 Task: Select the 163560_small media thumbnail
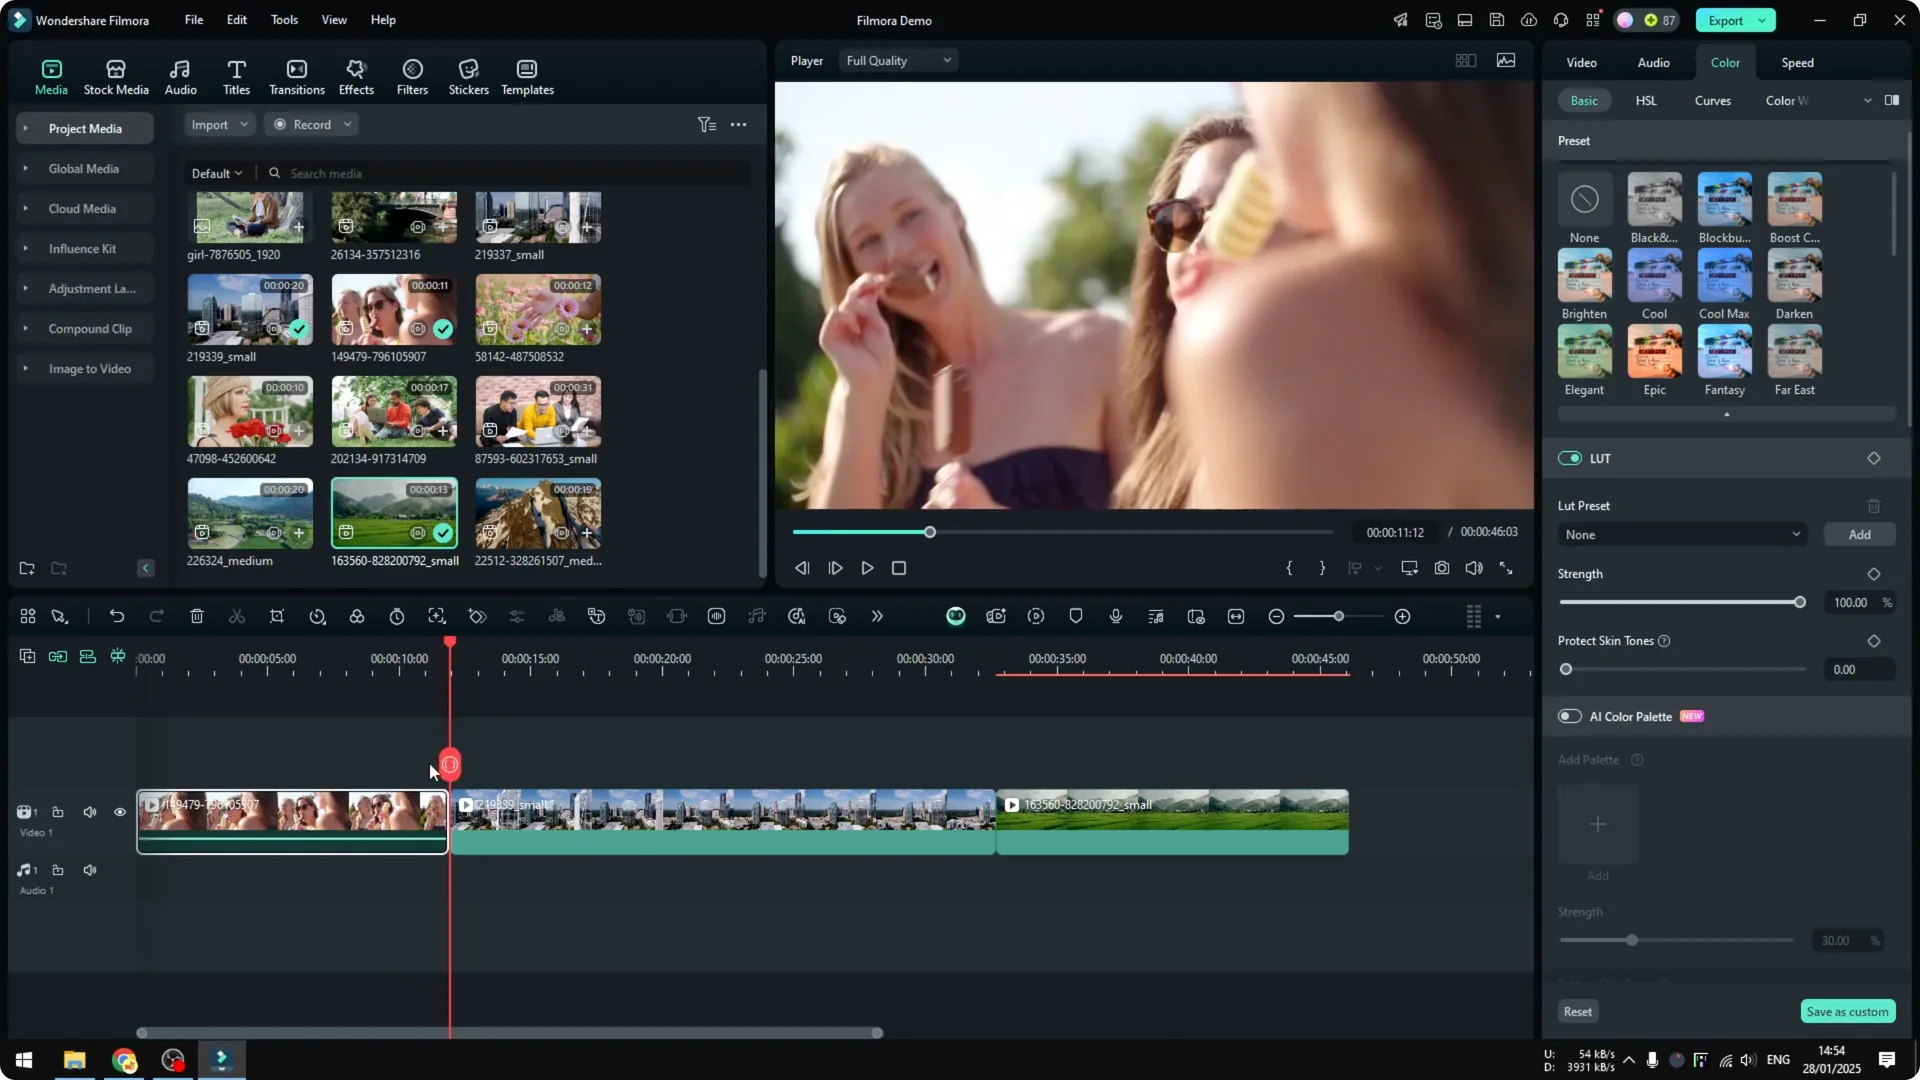click(x=393, y=513)
